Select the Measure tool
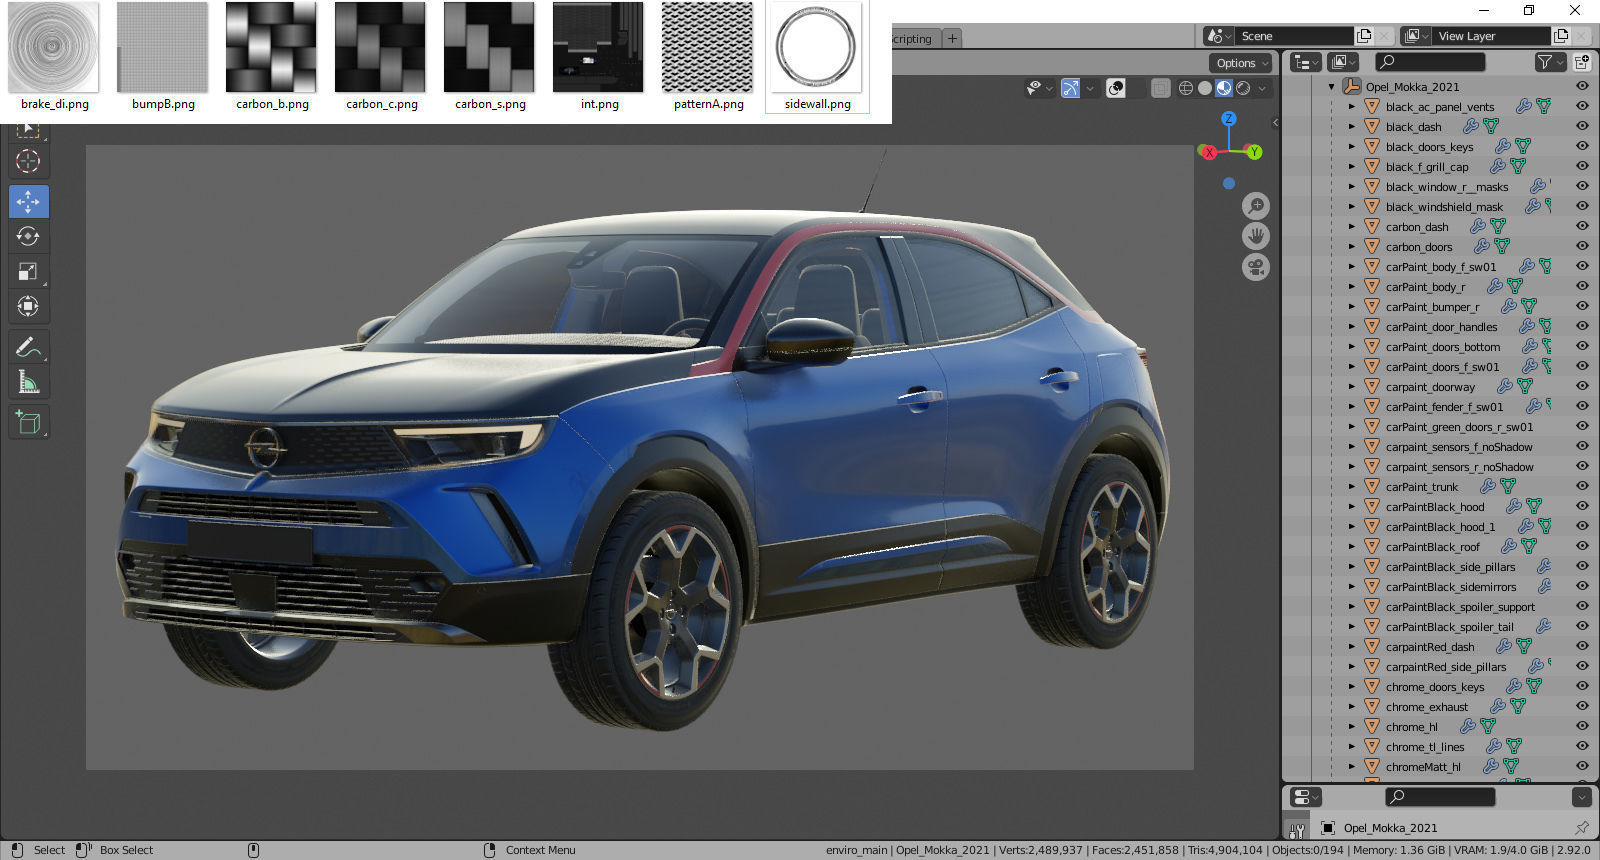The height and width of the screenshot is (860, 1600). [x=28, y=382]
